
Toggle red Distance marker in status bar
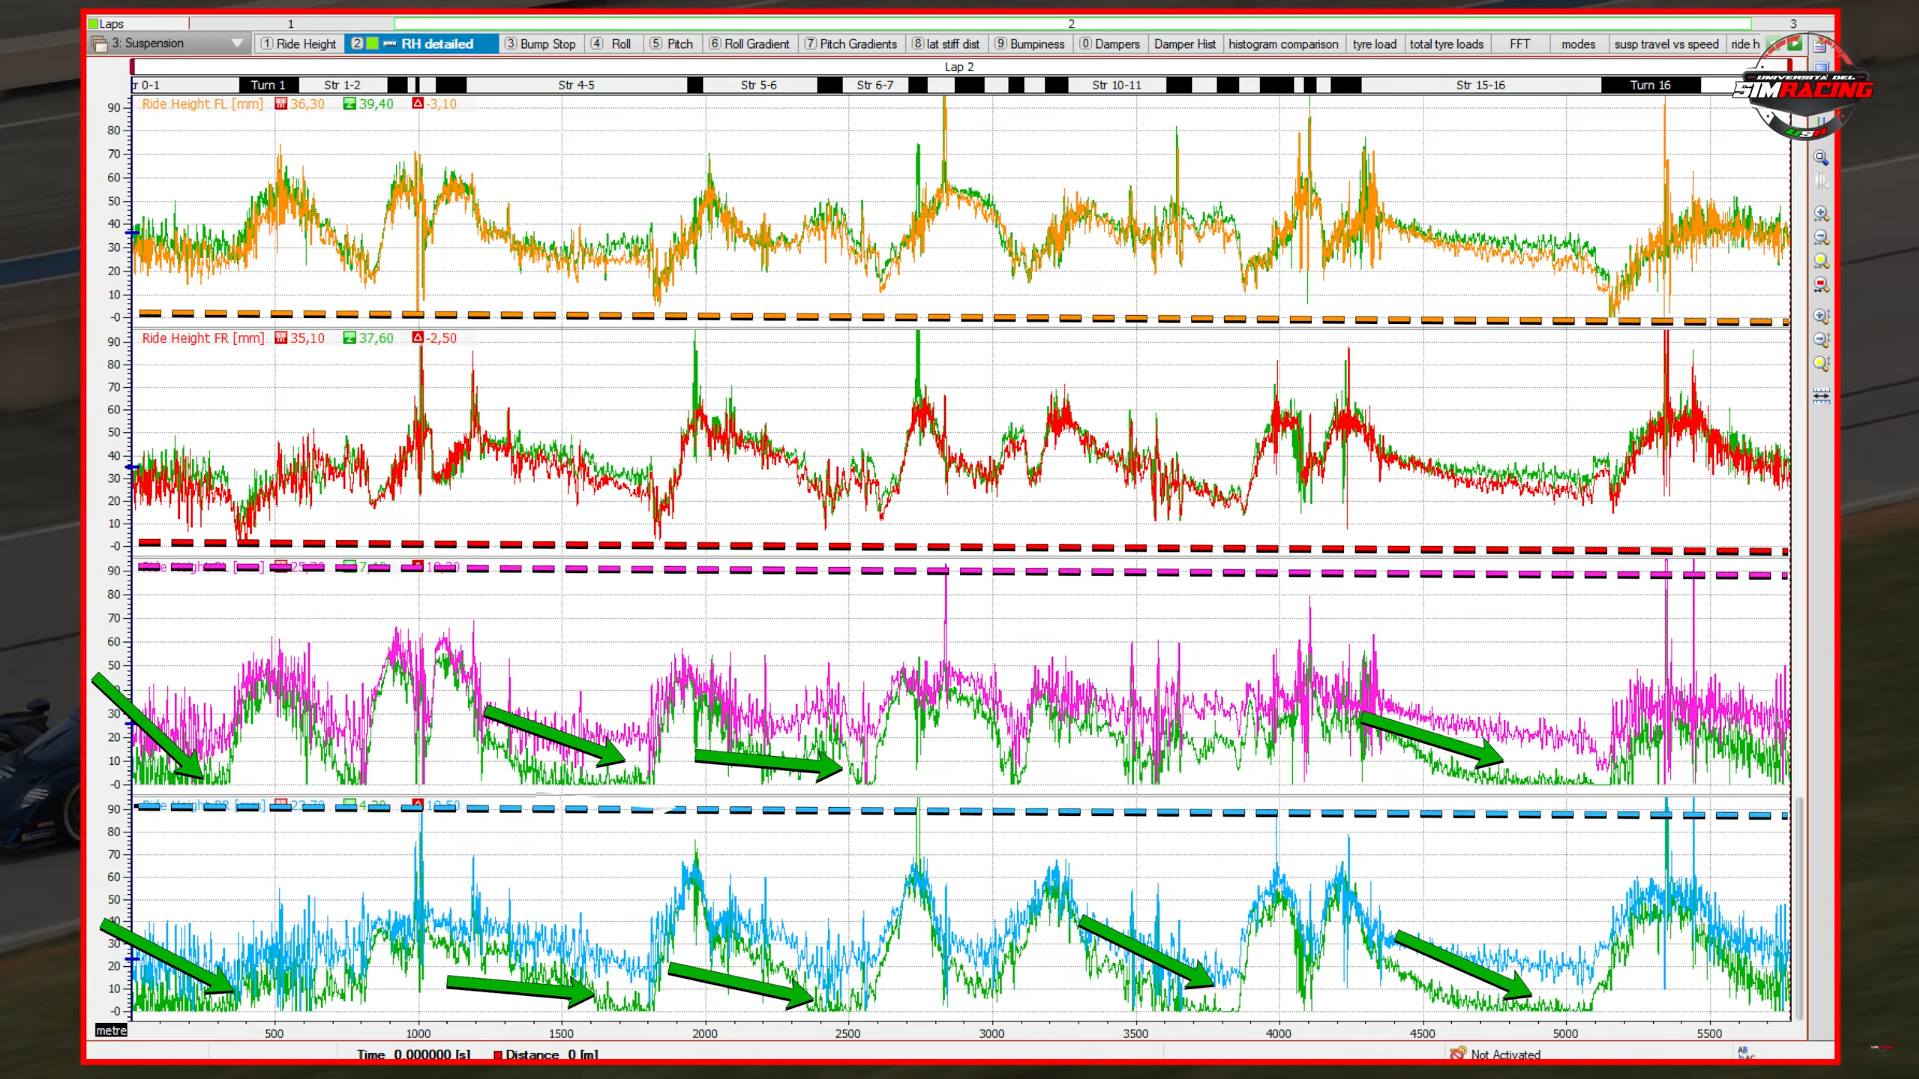(x=497, y=1055)
